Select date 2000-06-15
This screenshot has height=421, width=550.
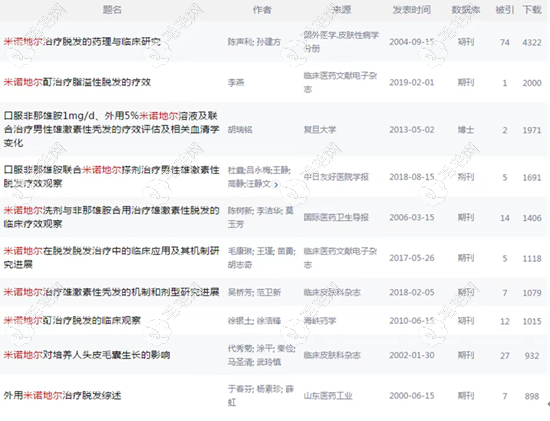coord(412,396)
